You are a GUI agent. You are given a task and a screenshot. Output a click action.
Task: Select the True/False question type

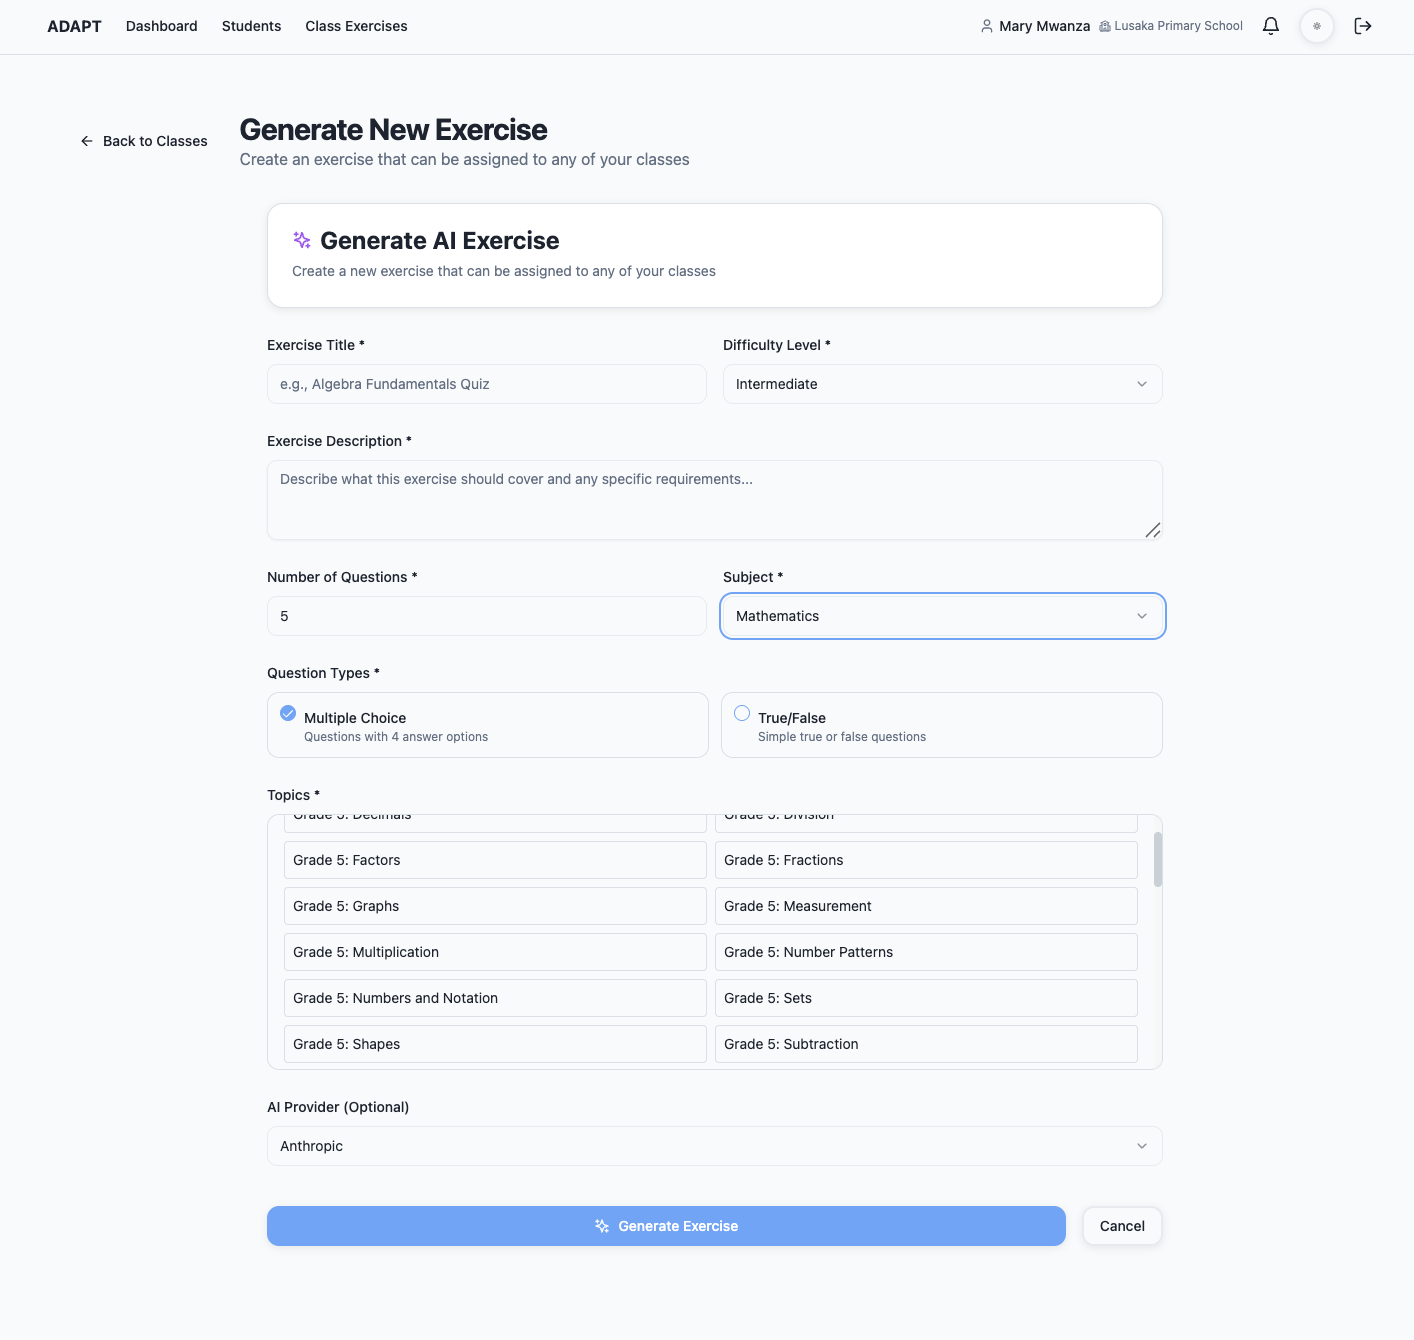(x=942, y=725)
